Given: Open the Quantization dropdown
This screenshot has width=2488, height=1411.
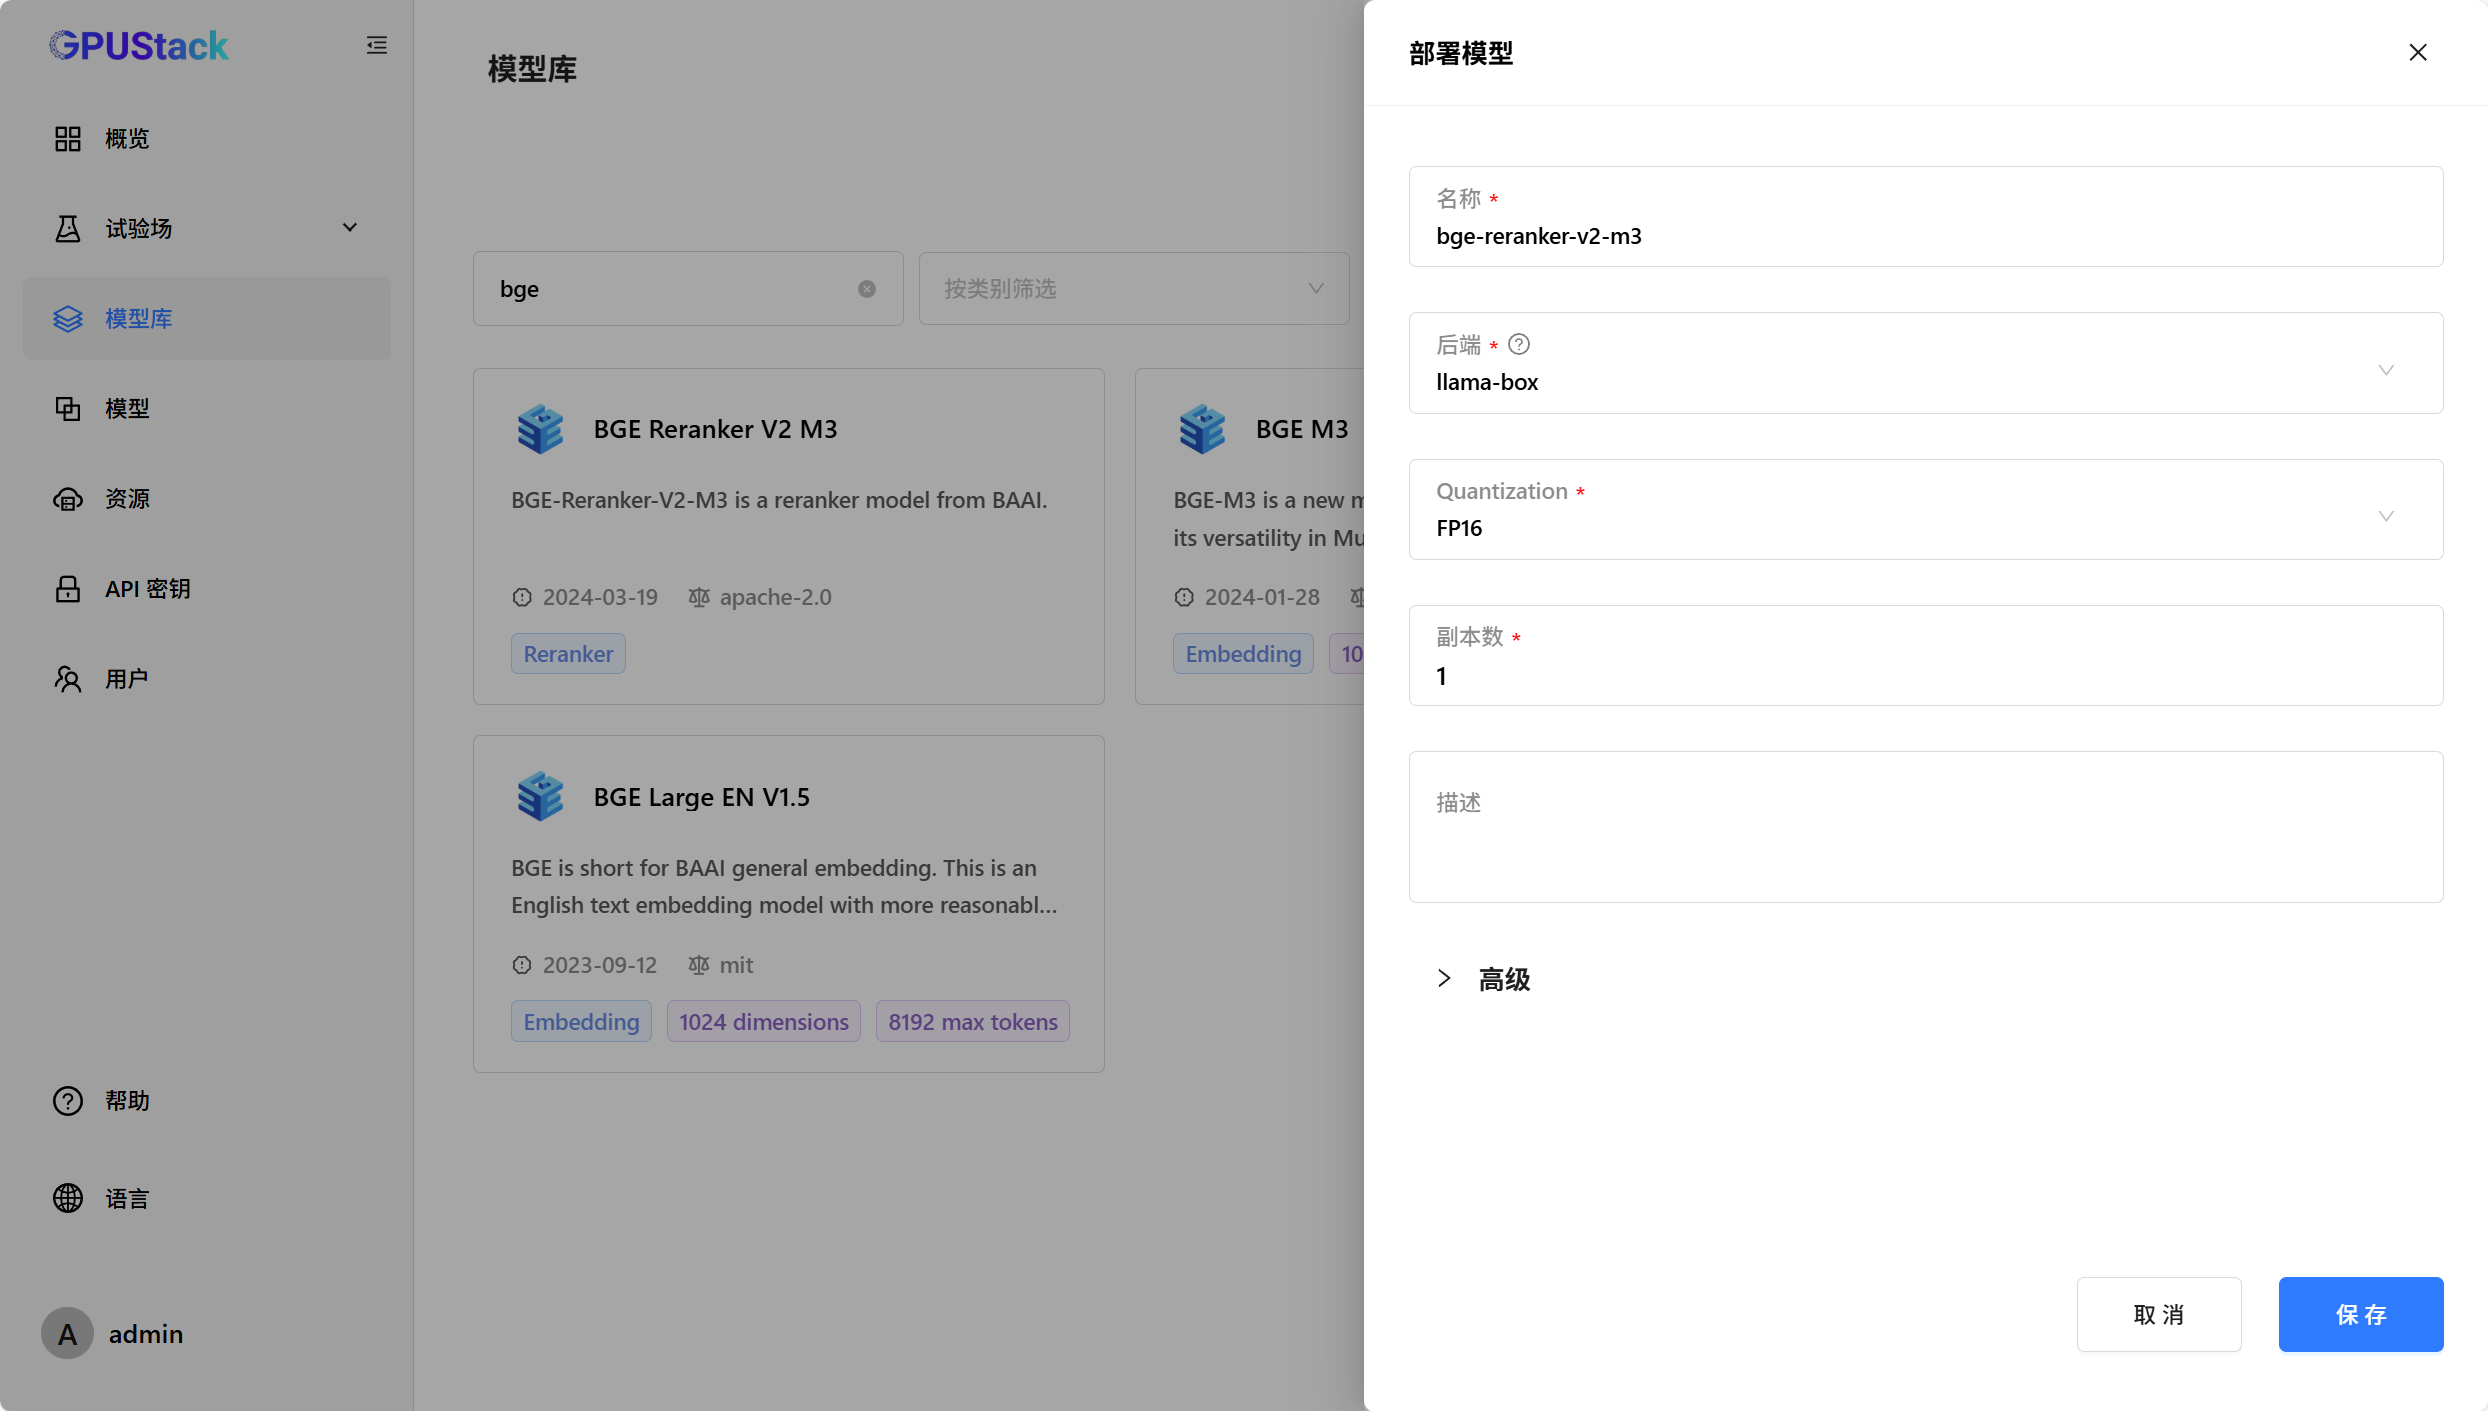Looking at the screenshot, I should (x=2387, y=516).
